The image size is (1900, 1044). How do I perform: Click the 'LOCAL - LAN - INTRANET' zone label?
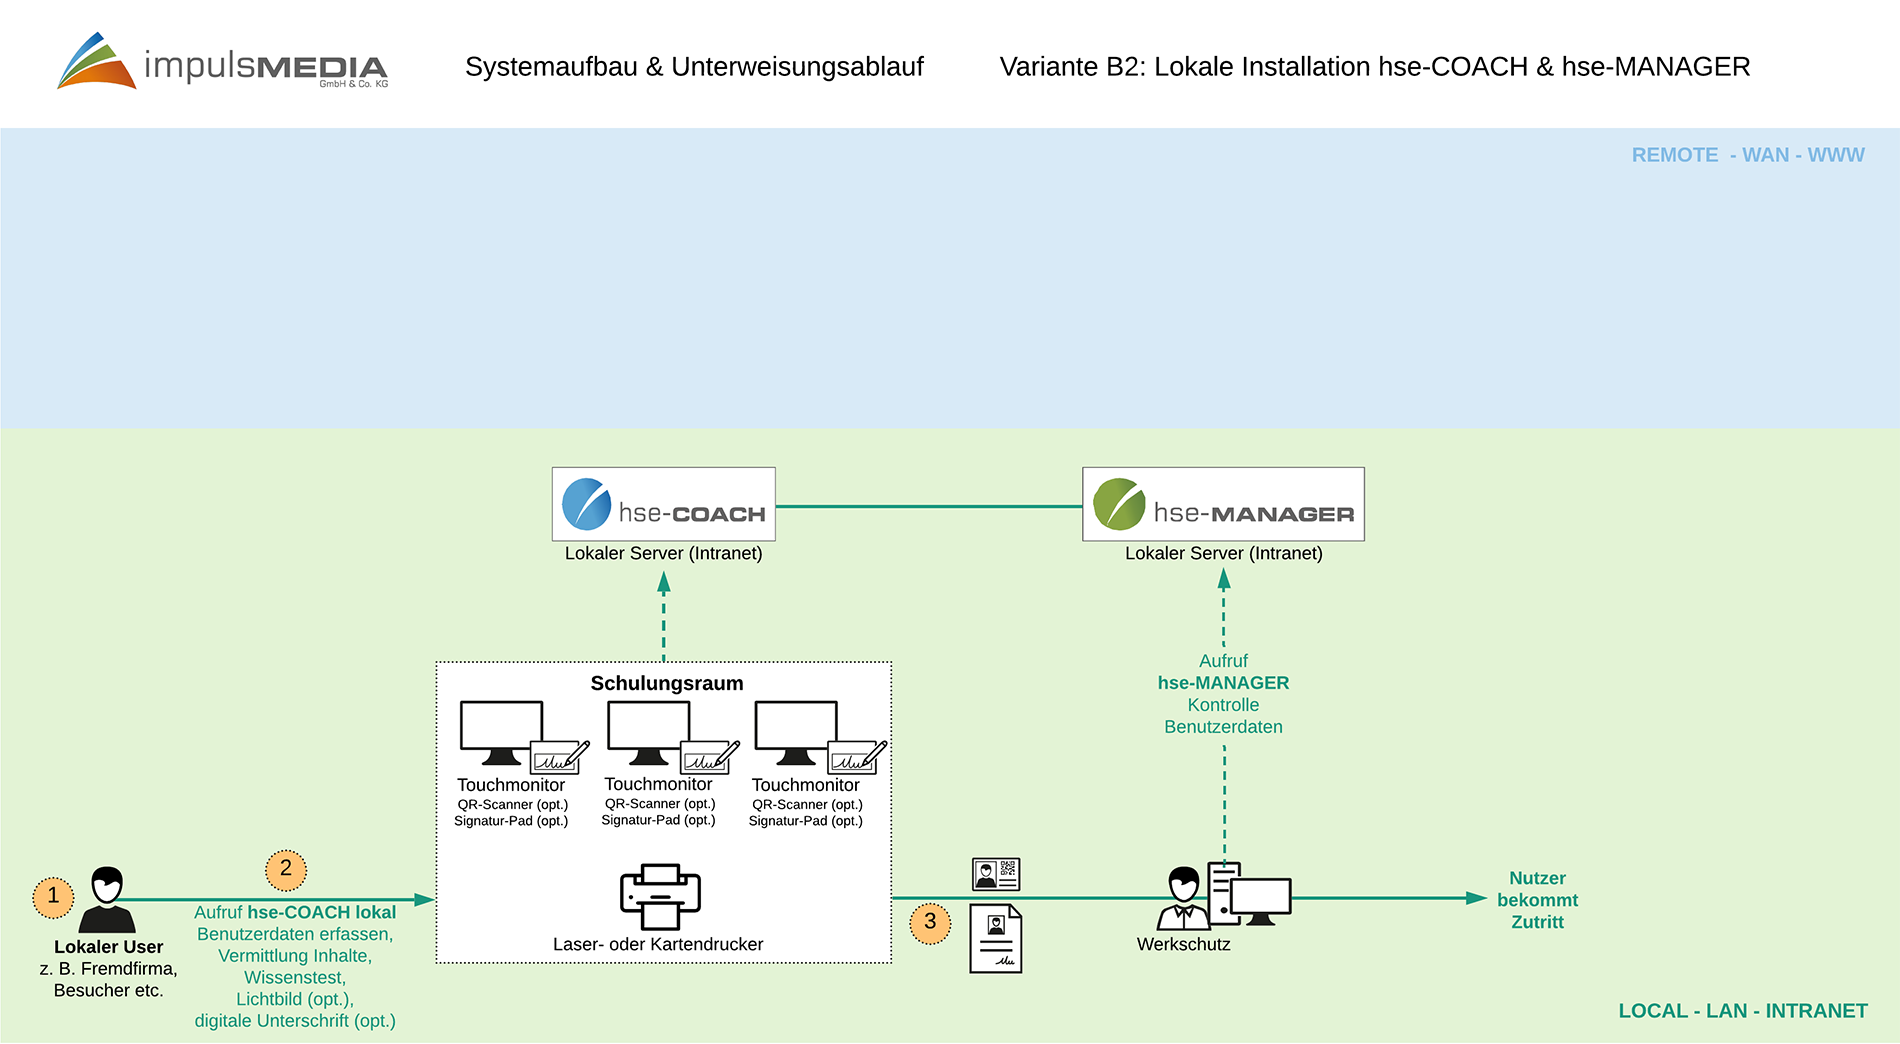[1742, 1011]
